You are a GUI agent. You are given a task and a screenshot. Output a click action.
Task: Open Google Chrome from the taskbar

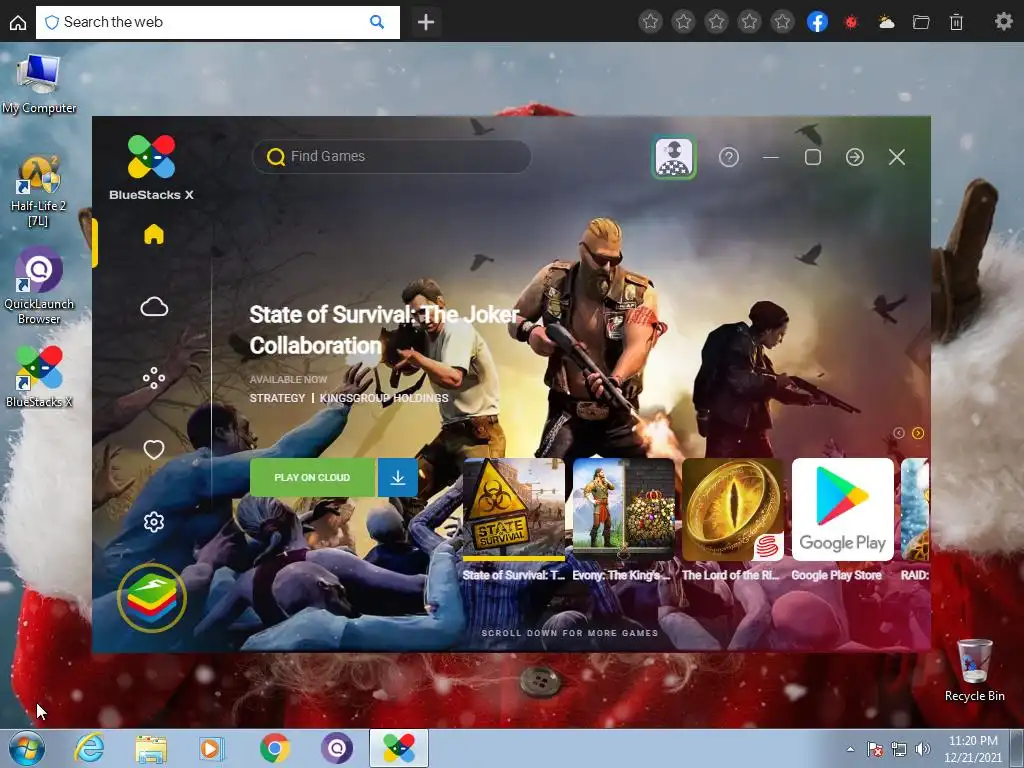(x=275, y=748)
